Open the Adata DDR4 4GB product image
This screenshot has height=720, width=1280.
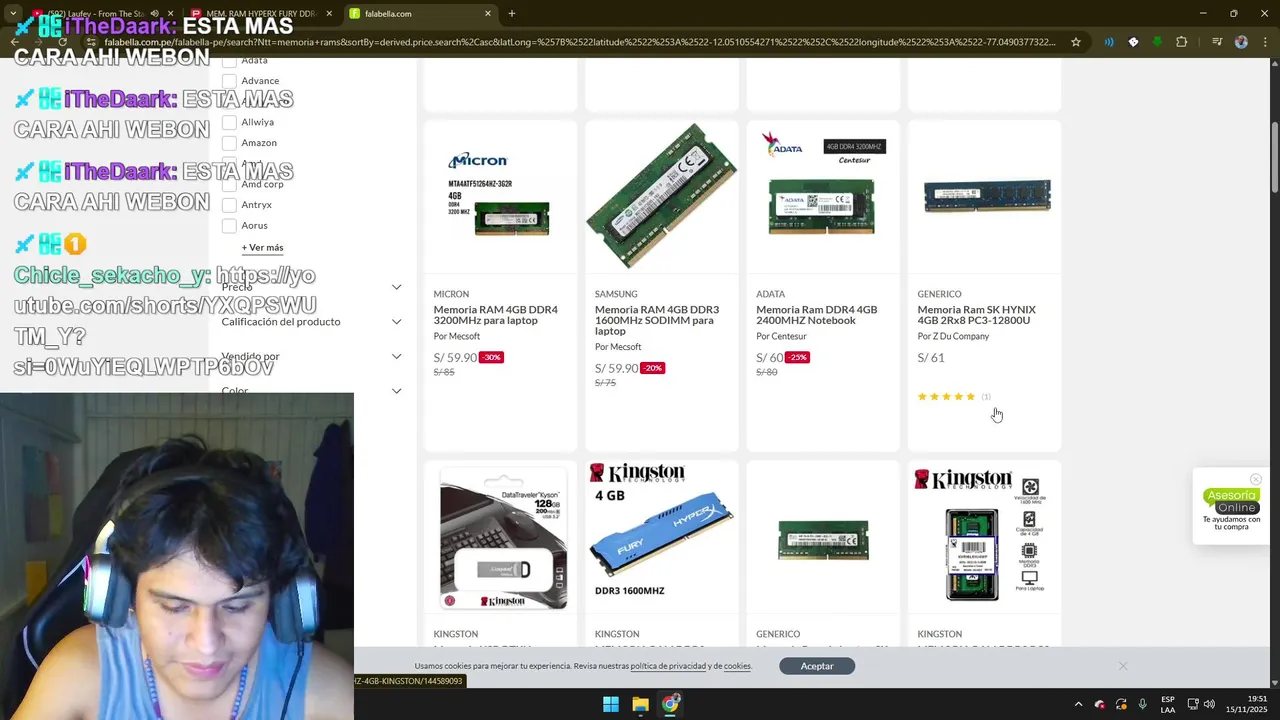click(823, 196)
